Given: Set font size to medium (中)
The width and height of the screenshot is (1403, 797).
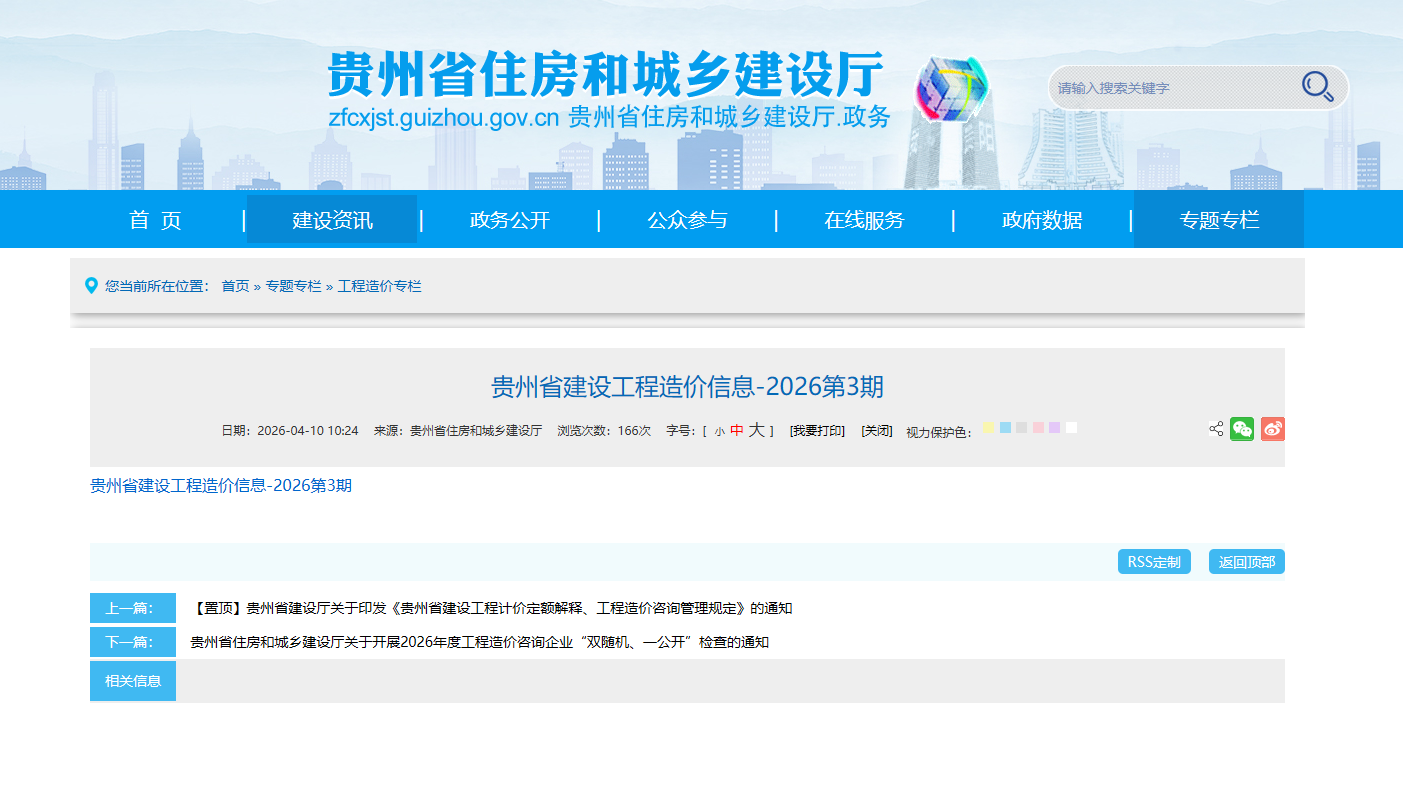Looking at the screenshot, I should 737,430.
